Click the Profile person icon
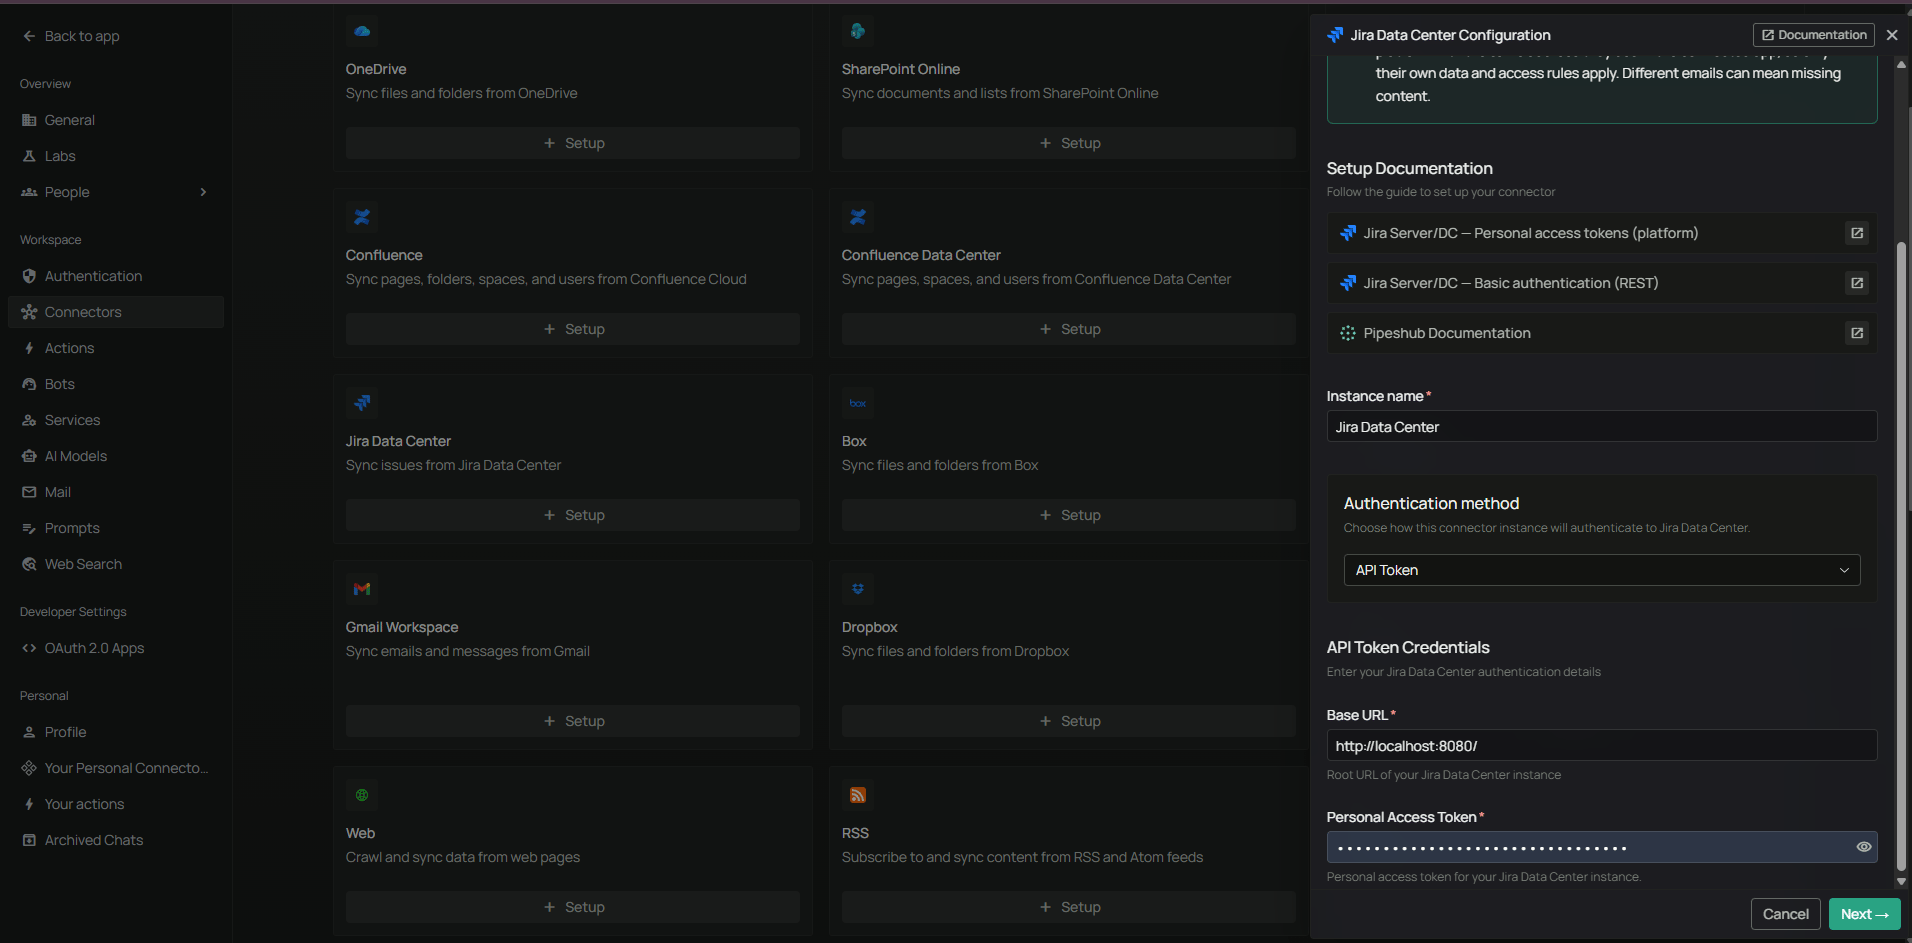Screen dimensions: 1912x943 (x=29, y=732)
